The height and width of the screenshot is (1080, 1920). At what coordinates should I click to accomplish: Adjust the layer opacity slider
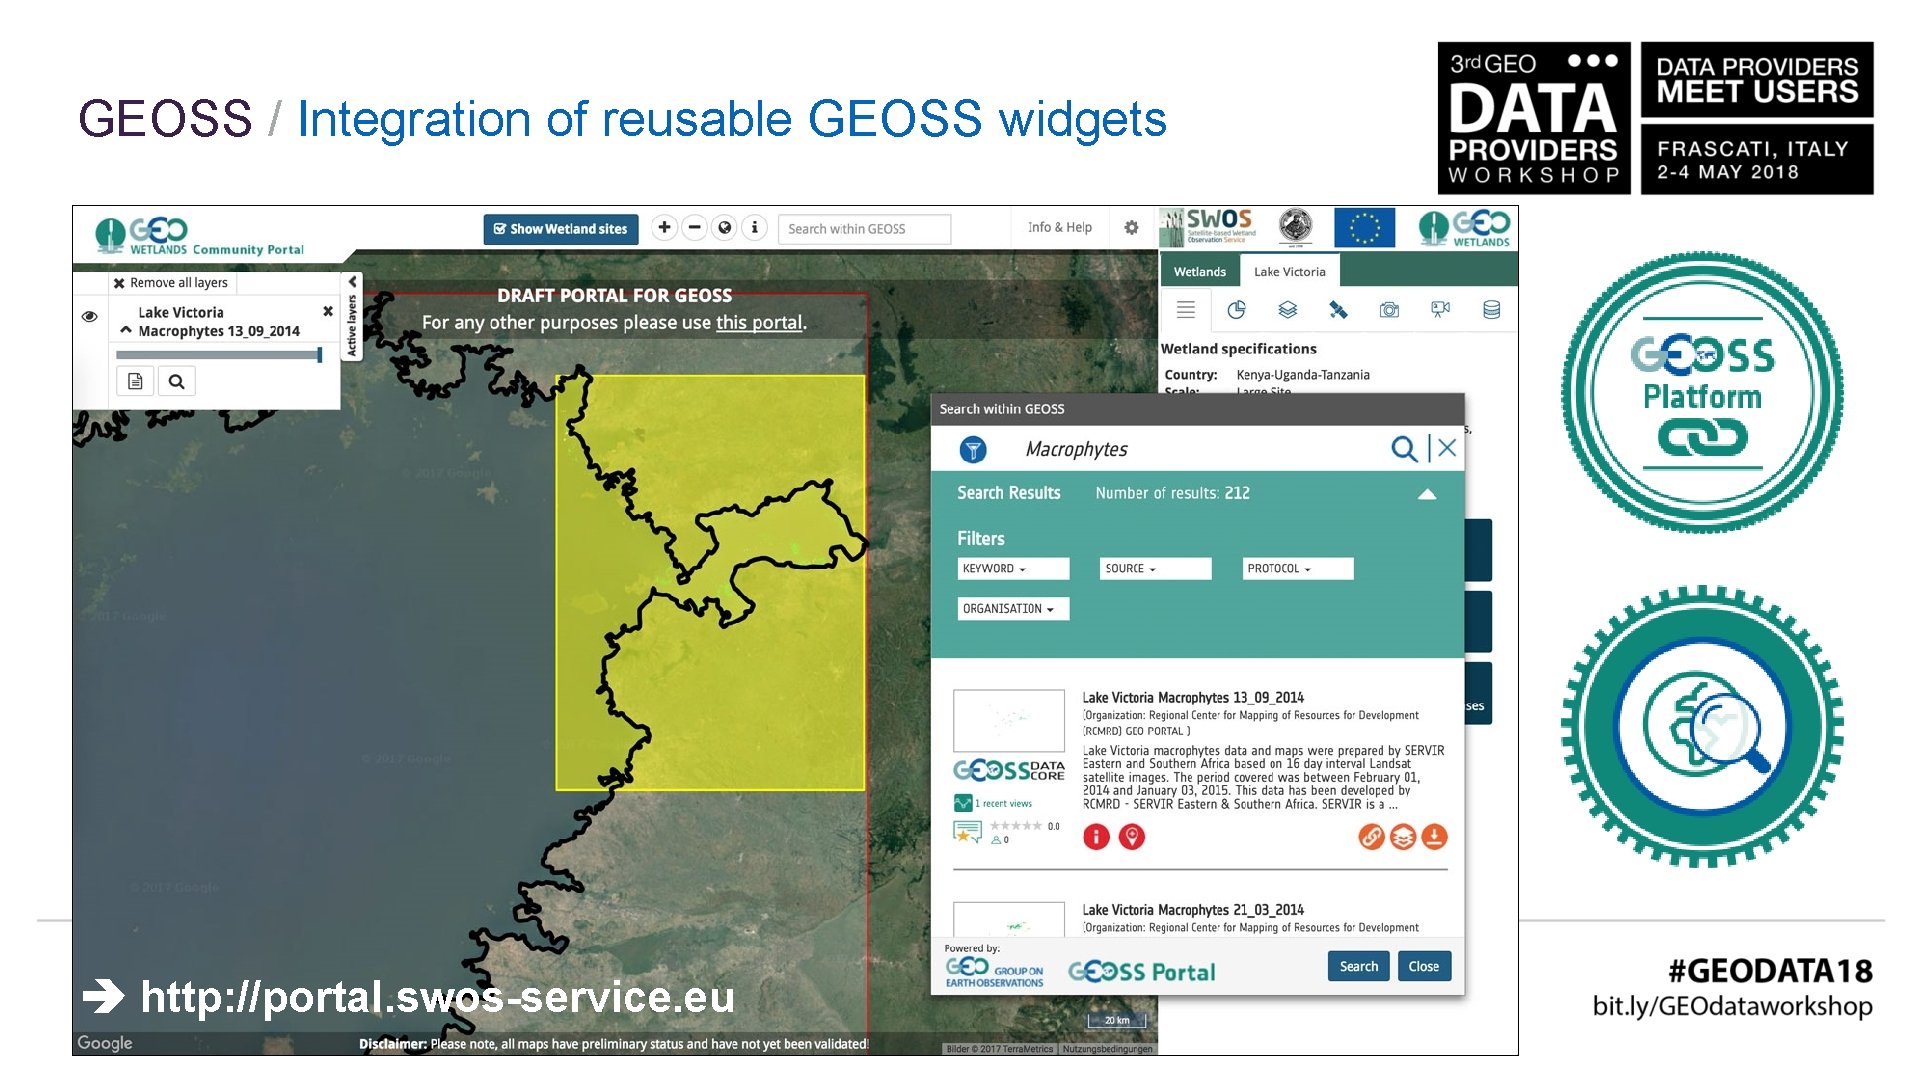[318, 355]
